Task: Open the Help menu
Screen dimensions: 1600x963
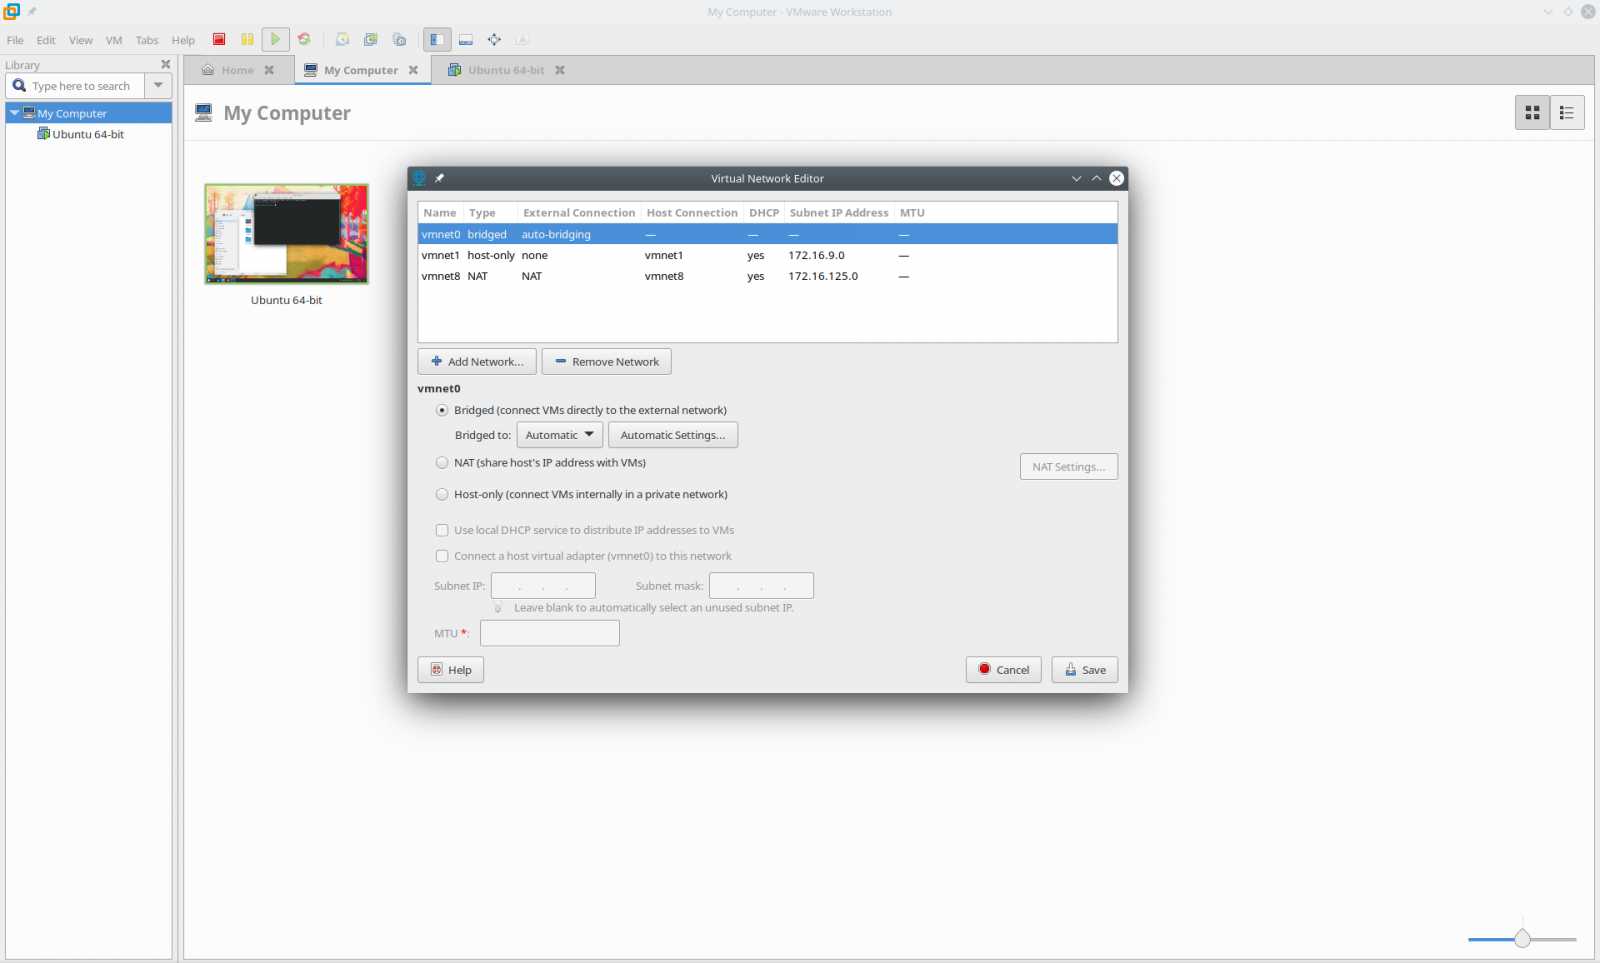Action: [183, 40]
